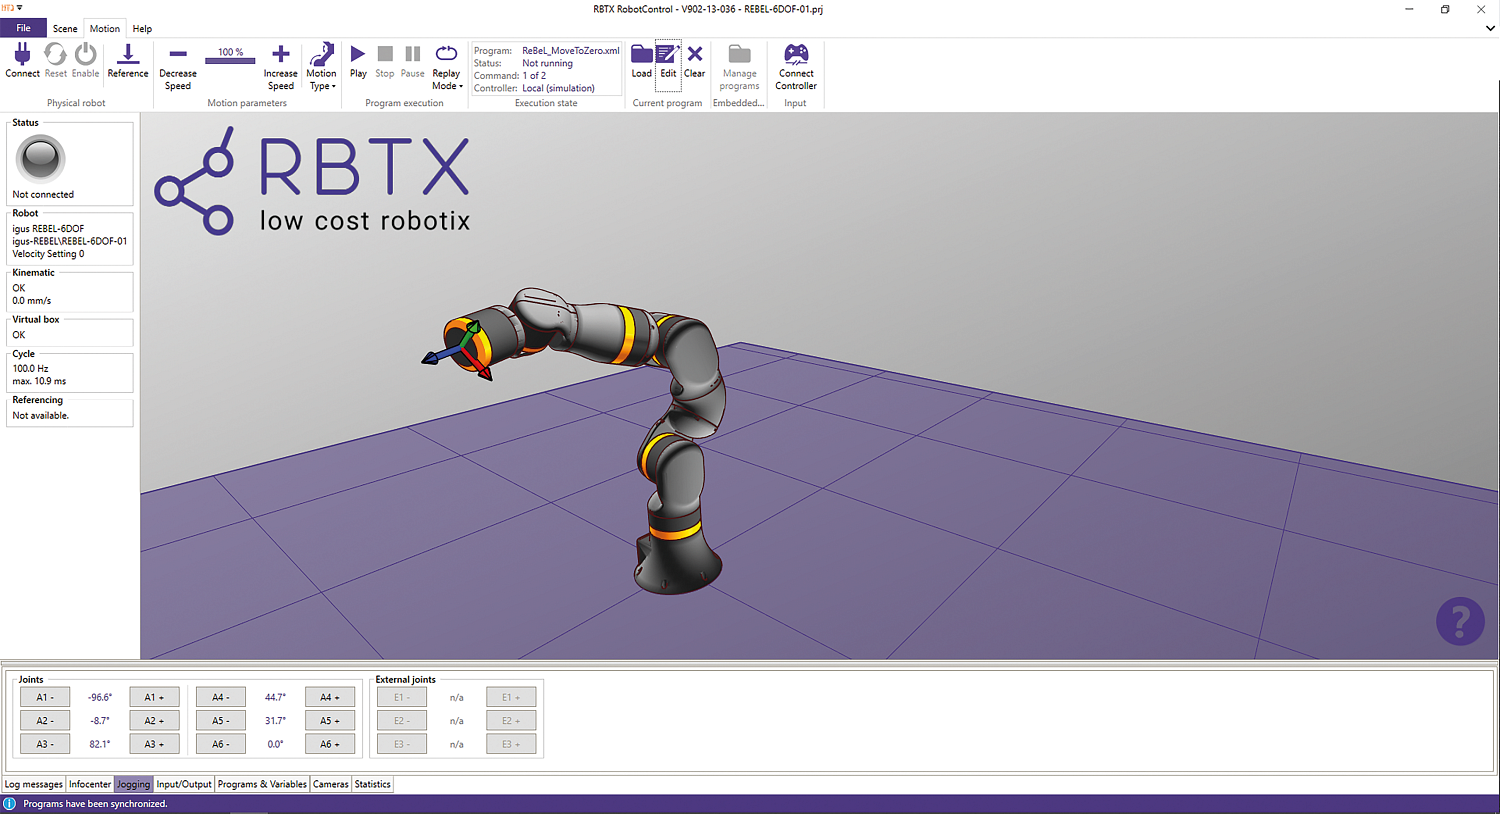
Task: Click Decrease Speed minus icon
Action: click(178, 54)
